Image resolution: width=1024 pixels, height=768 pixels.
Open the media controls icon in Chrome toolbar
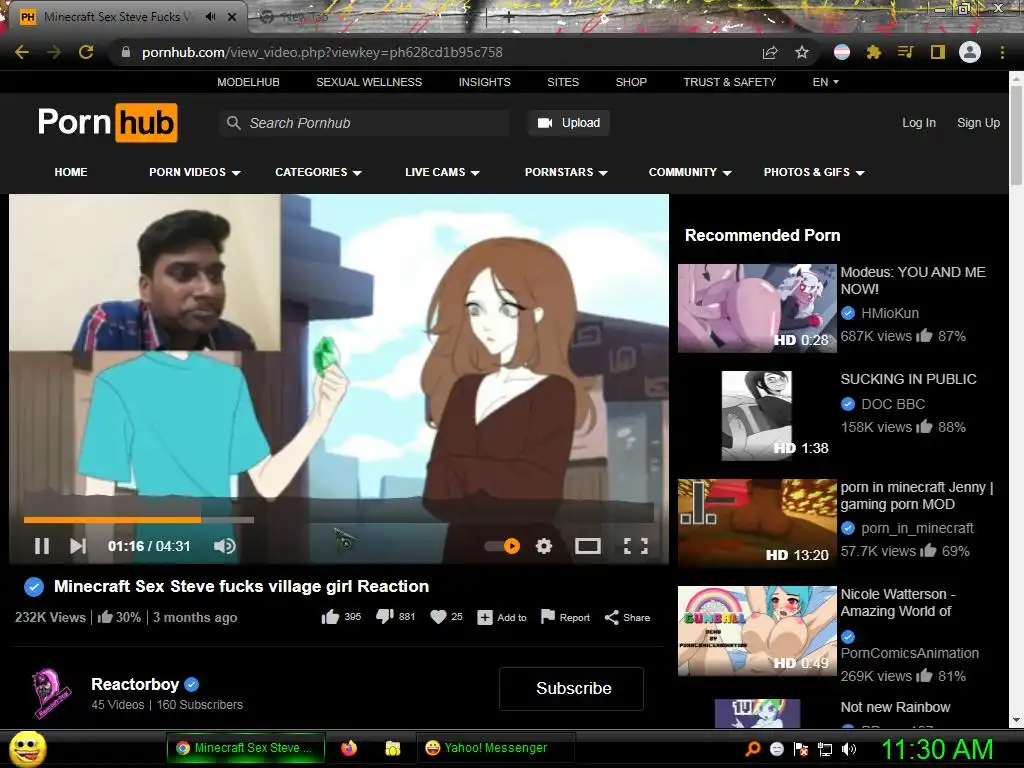[x=905, y=52]
